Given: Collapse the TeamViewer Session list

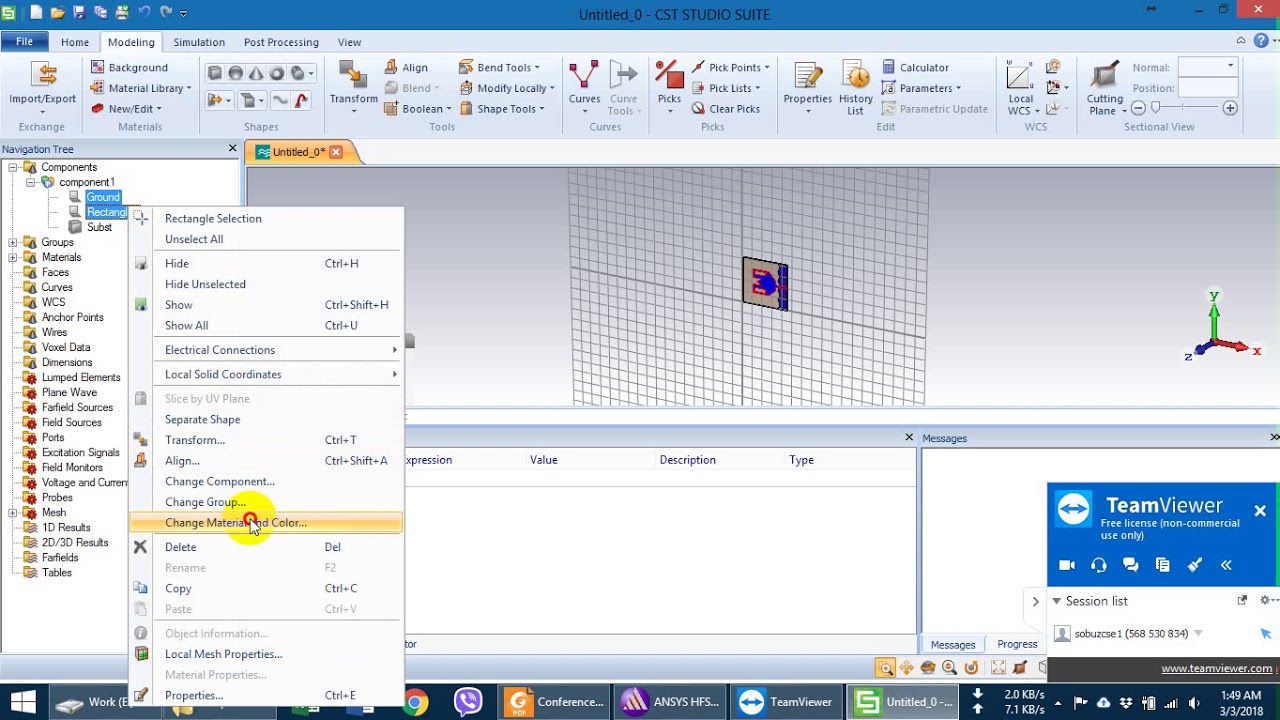Looking at the screenshot, I should 1056,601.
